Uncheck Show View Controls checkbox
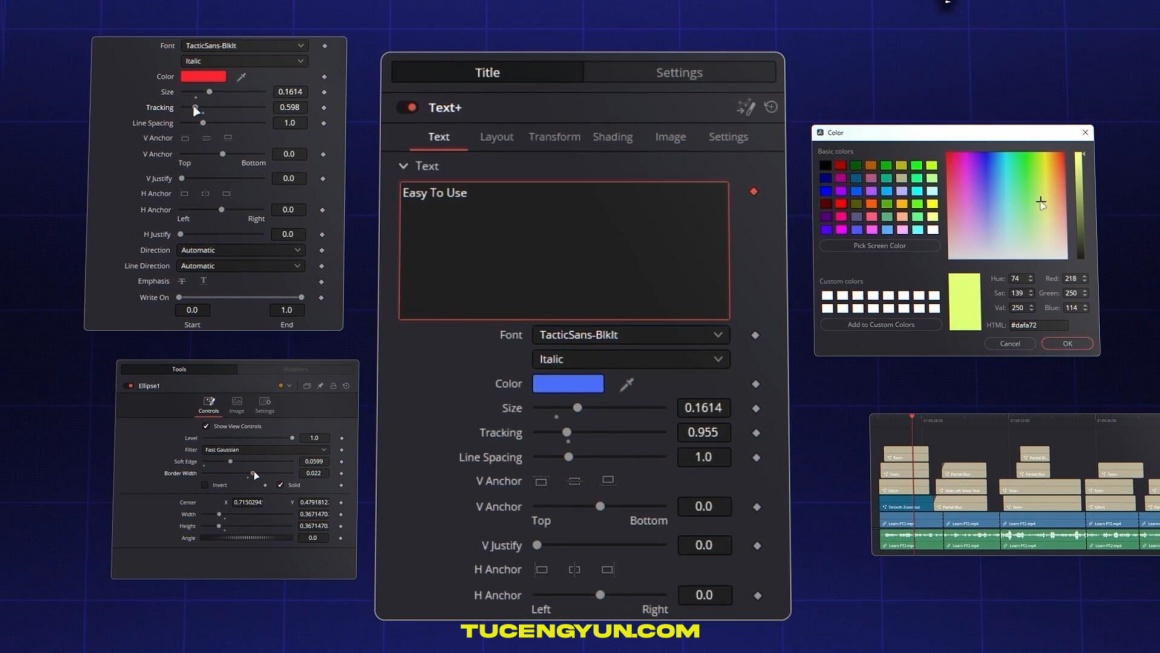 (207, 426)
